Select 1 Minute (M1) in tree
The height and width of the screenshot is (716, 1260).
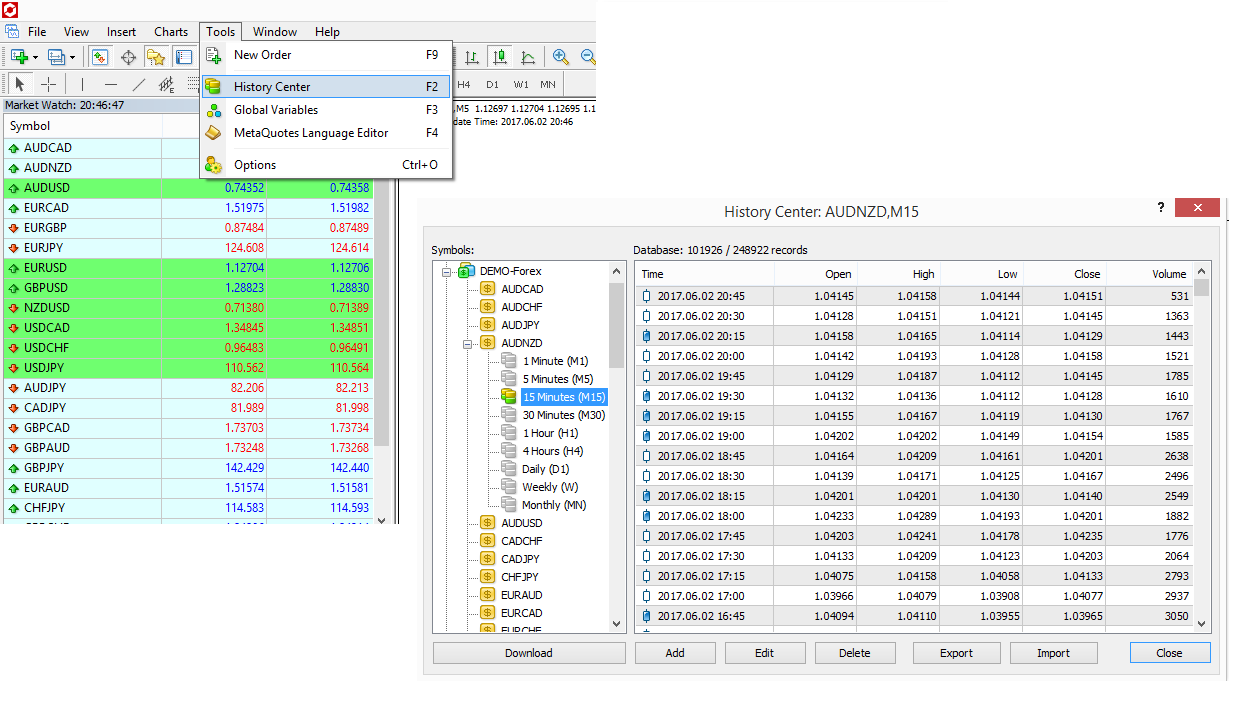click(555, 361)
